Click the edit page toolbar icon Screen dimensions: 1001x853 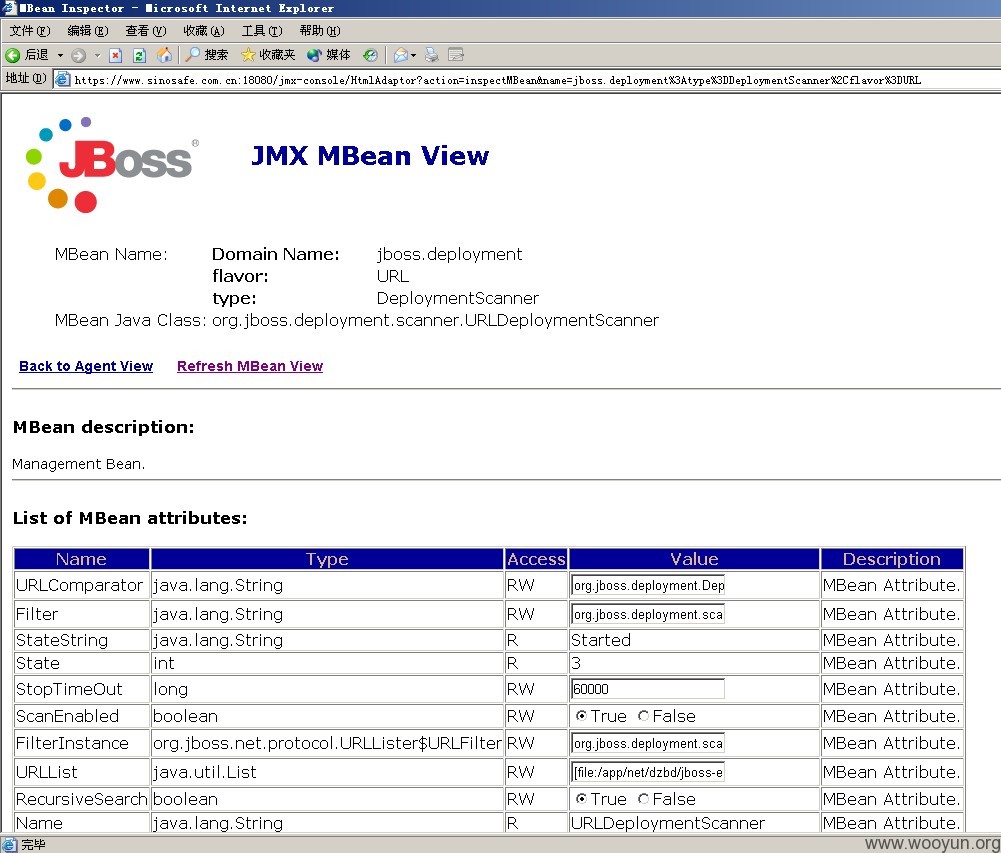[456, 56]
